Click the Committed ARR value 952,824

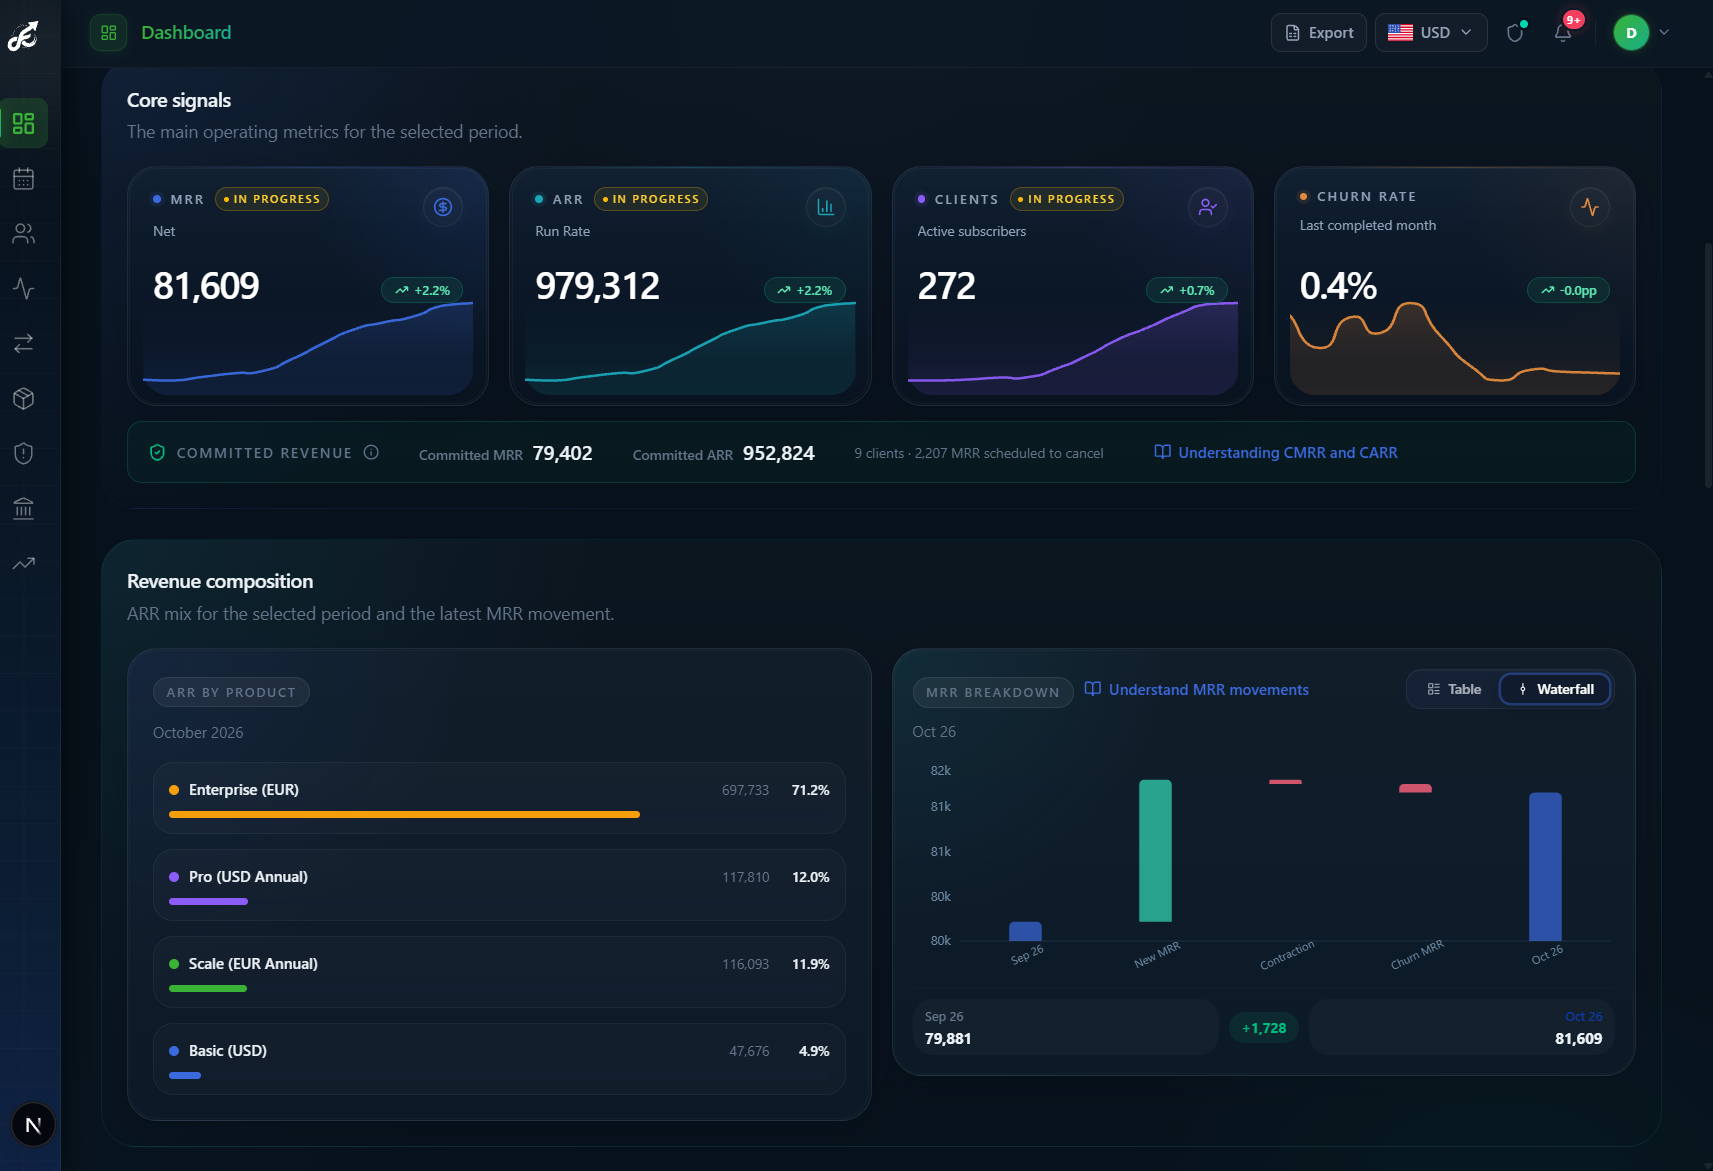[x=779, y=453]
